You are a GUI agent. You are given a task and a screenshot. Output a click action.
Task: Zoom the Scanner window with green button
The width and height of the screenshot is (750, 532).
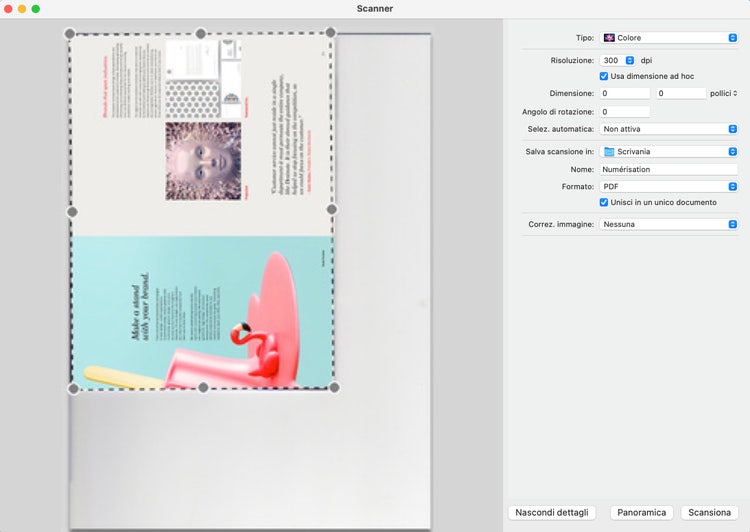35,9
